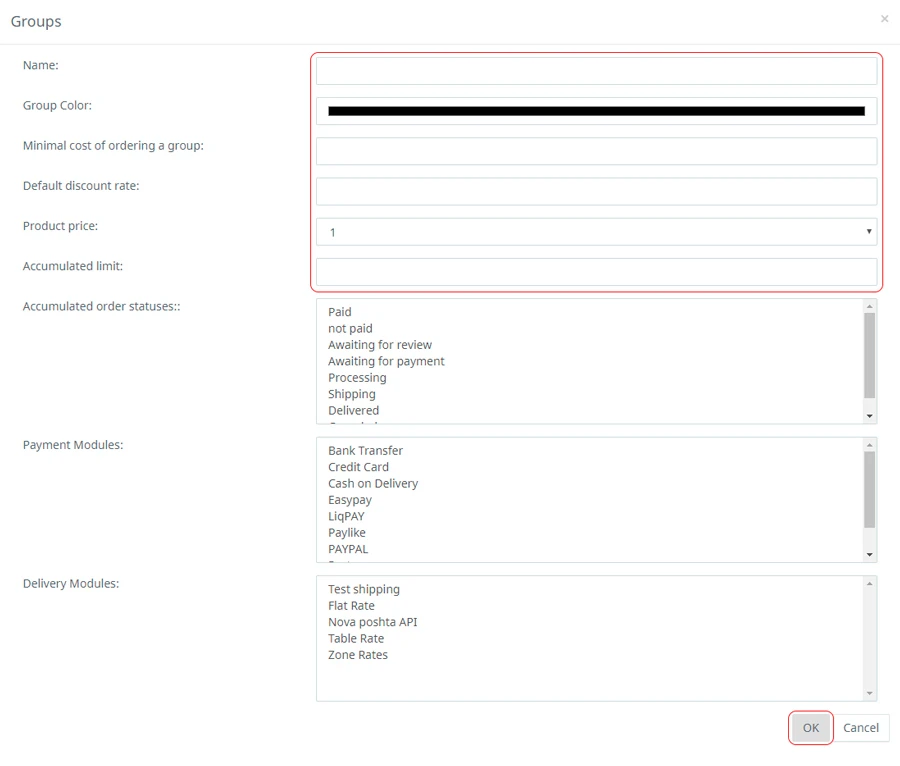The width and height of the screenshot is (900, 766).
Task: Click the Cancel button
Action: pyautogui.click(x=860, y=728)
